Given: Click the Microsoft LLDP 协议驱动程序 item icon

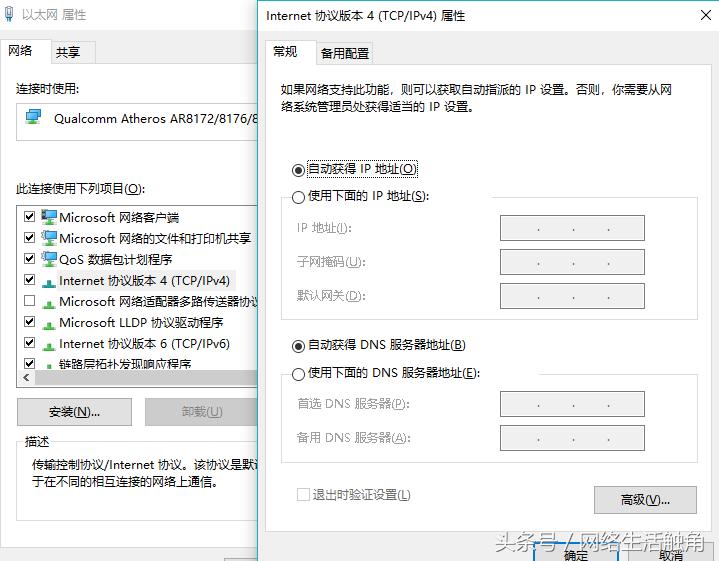Looking at the screenshot, I should 49,325.
